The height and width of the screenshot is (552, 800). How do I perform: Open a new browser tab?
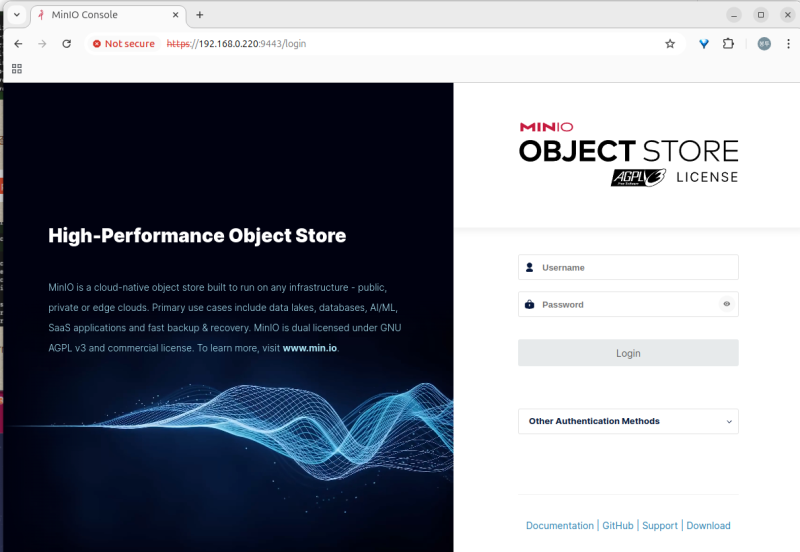point(199,15)
